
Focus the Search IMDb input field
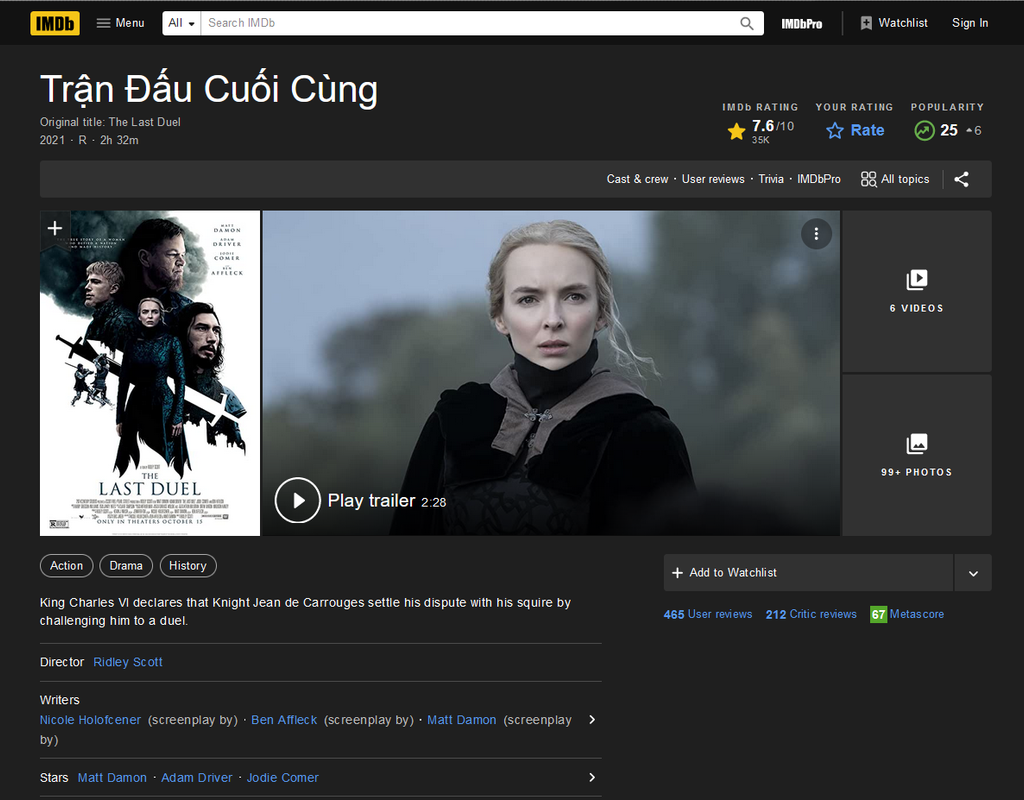coord(468,23)
